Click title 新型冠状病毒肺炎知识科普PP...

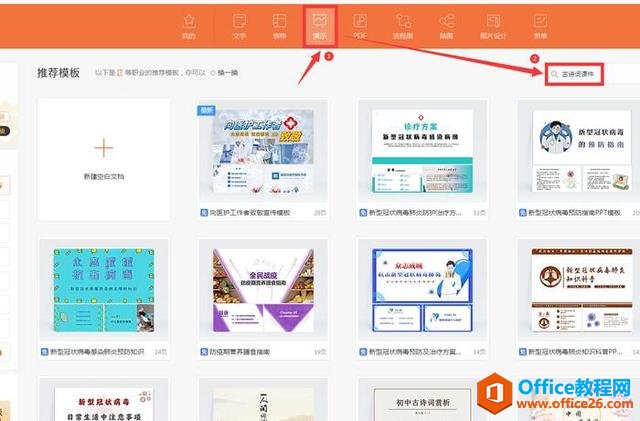tap(575, 352)
